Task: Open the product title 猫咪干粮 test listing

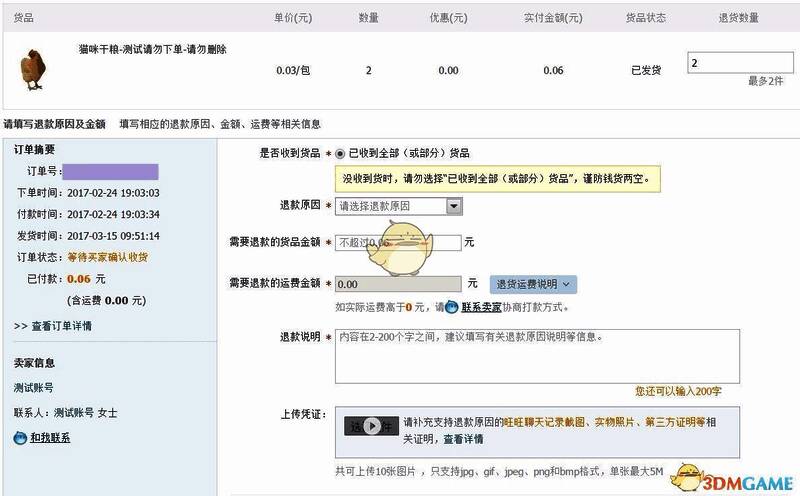Action: (153, 49)
